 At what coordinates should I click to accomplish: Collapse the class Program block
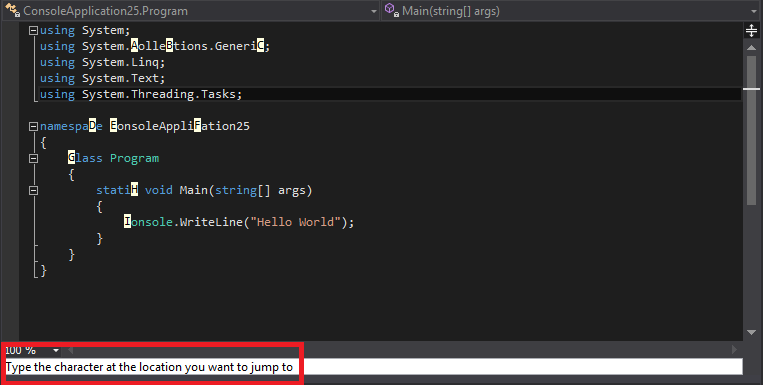pyautogui.click(x=33, y=159)
